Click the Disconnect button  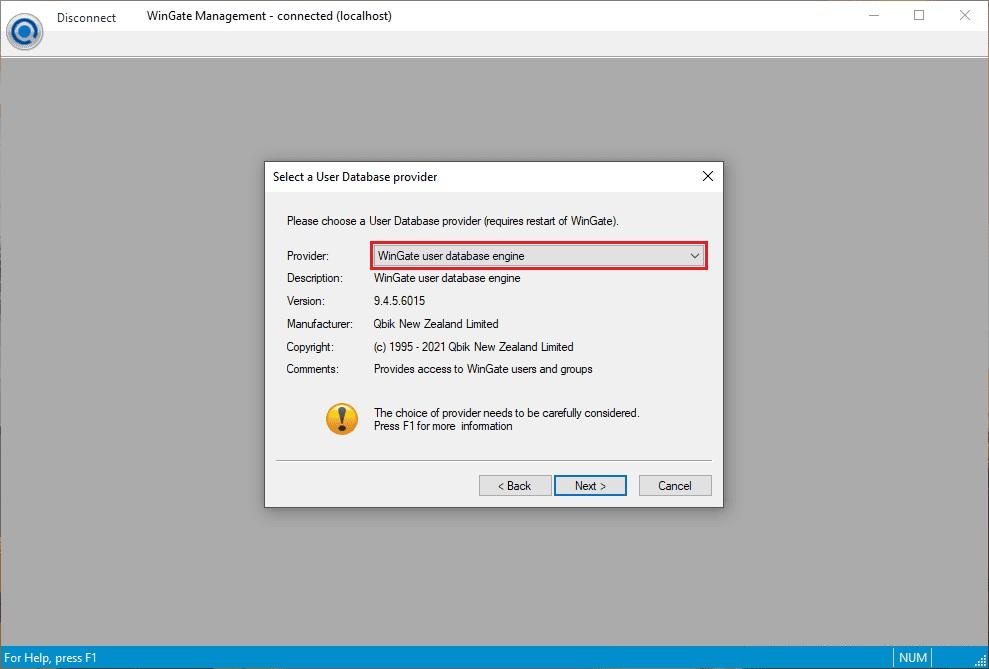86,18
